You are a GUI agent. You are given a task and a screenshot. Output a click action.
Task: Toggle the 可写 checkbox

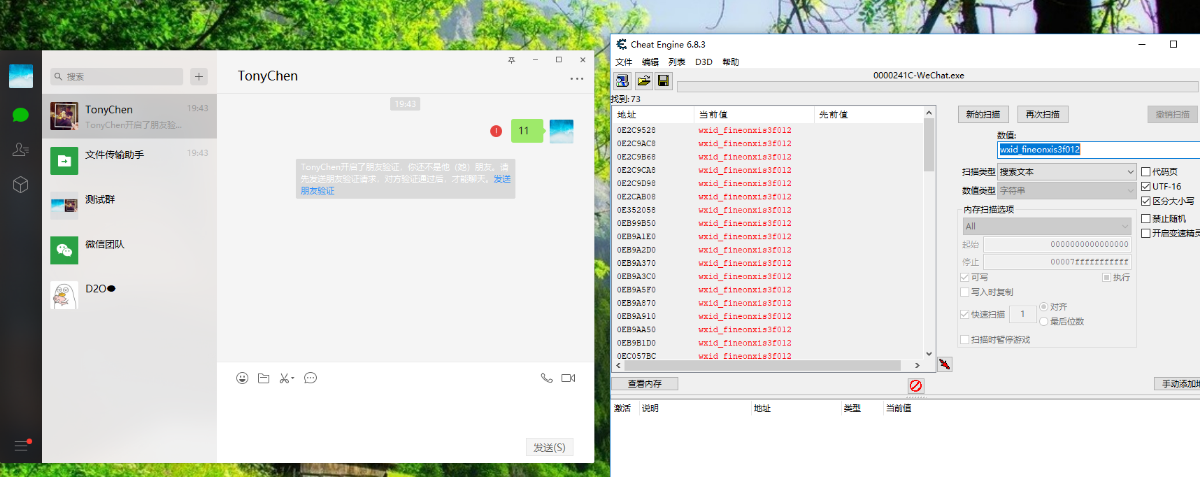click(965, 277)
